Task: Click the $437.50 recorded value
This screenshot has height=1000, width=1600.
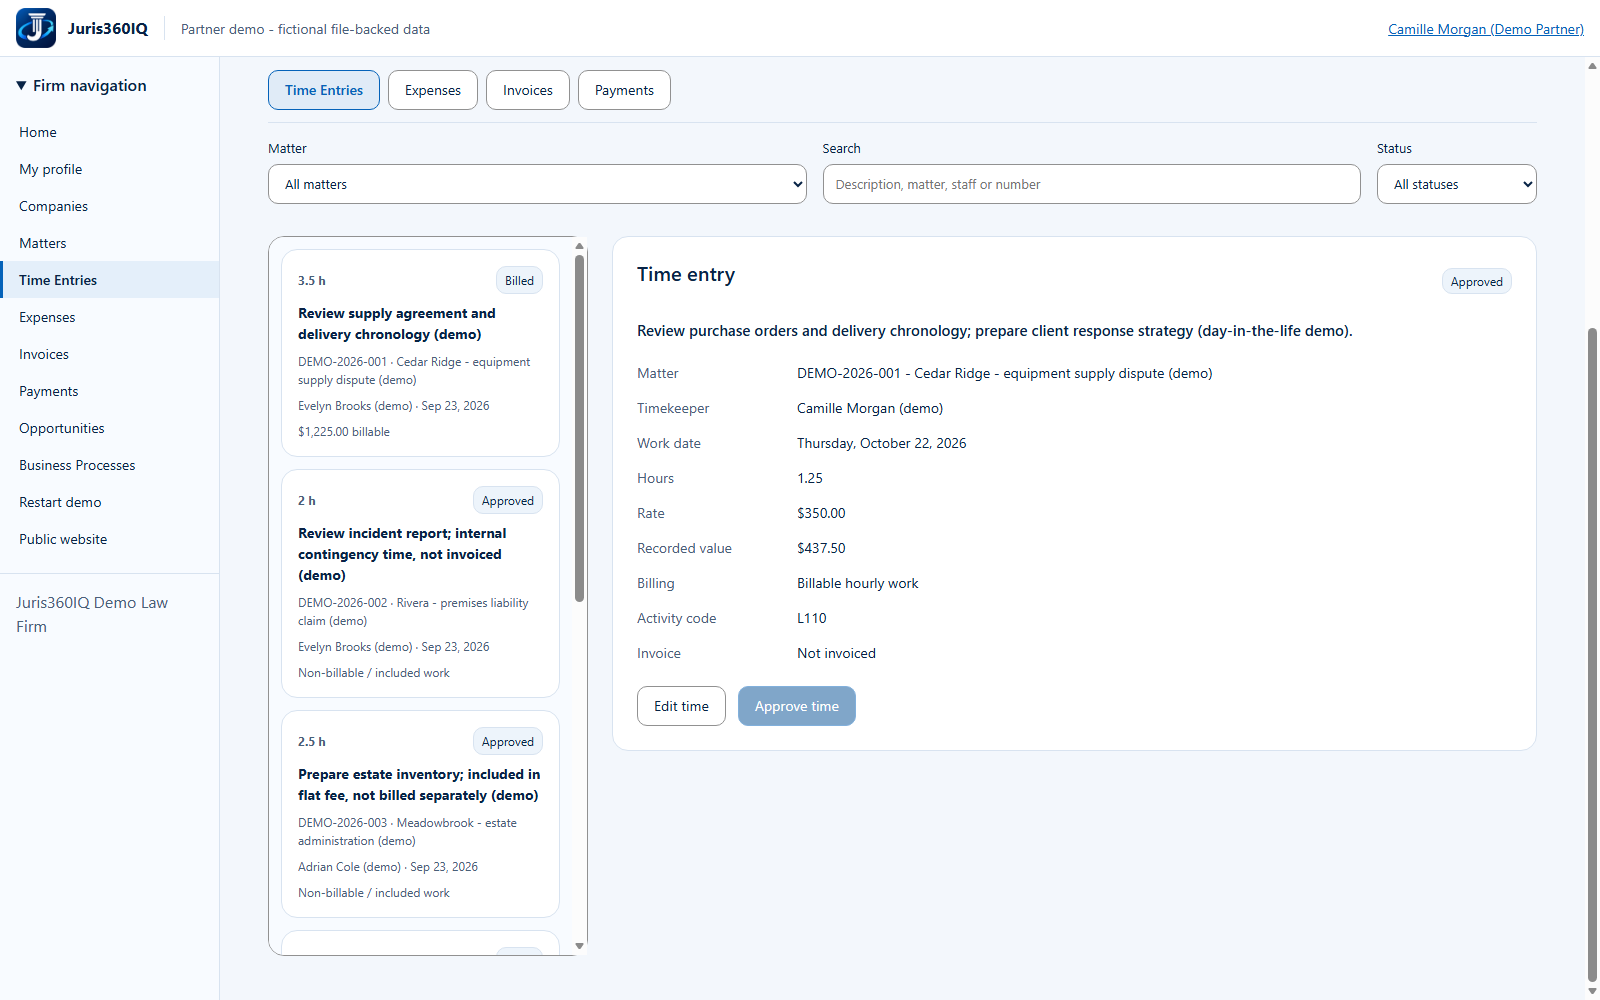Action: (x=821, y=548)
